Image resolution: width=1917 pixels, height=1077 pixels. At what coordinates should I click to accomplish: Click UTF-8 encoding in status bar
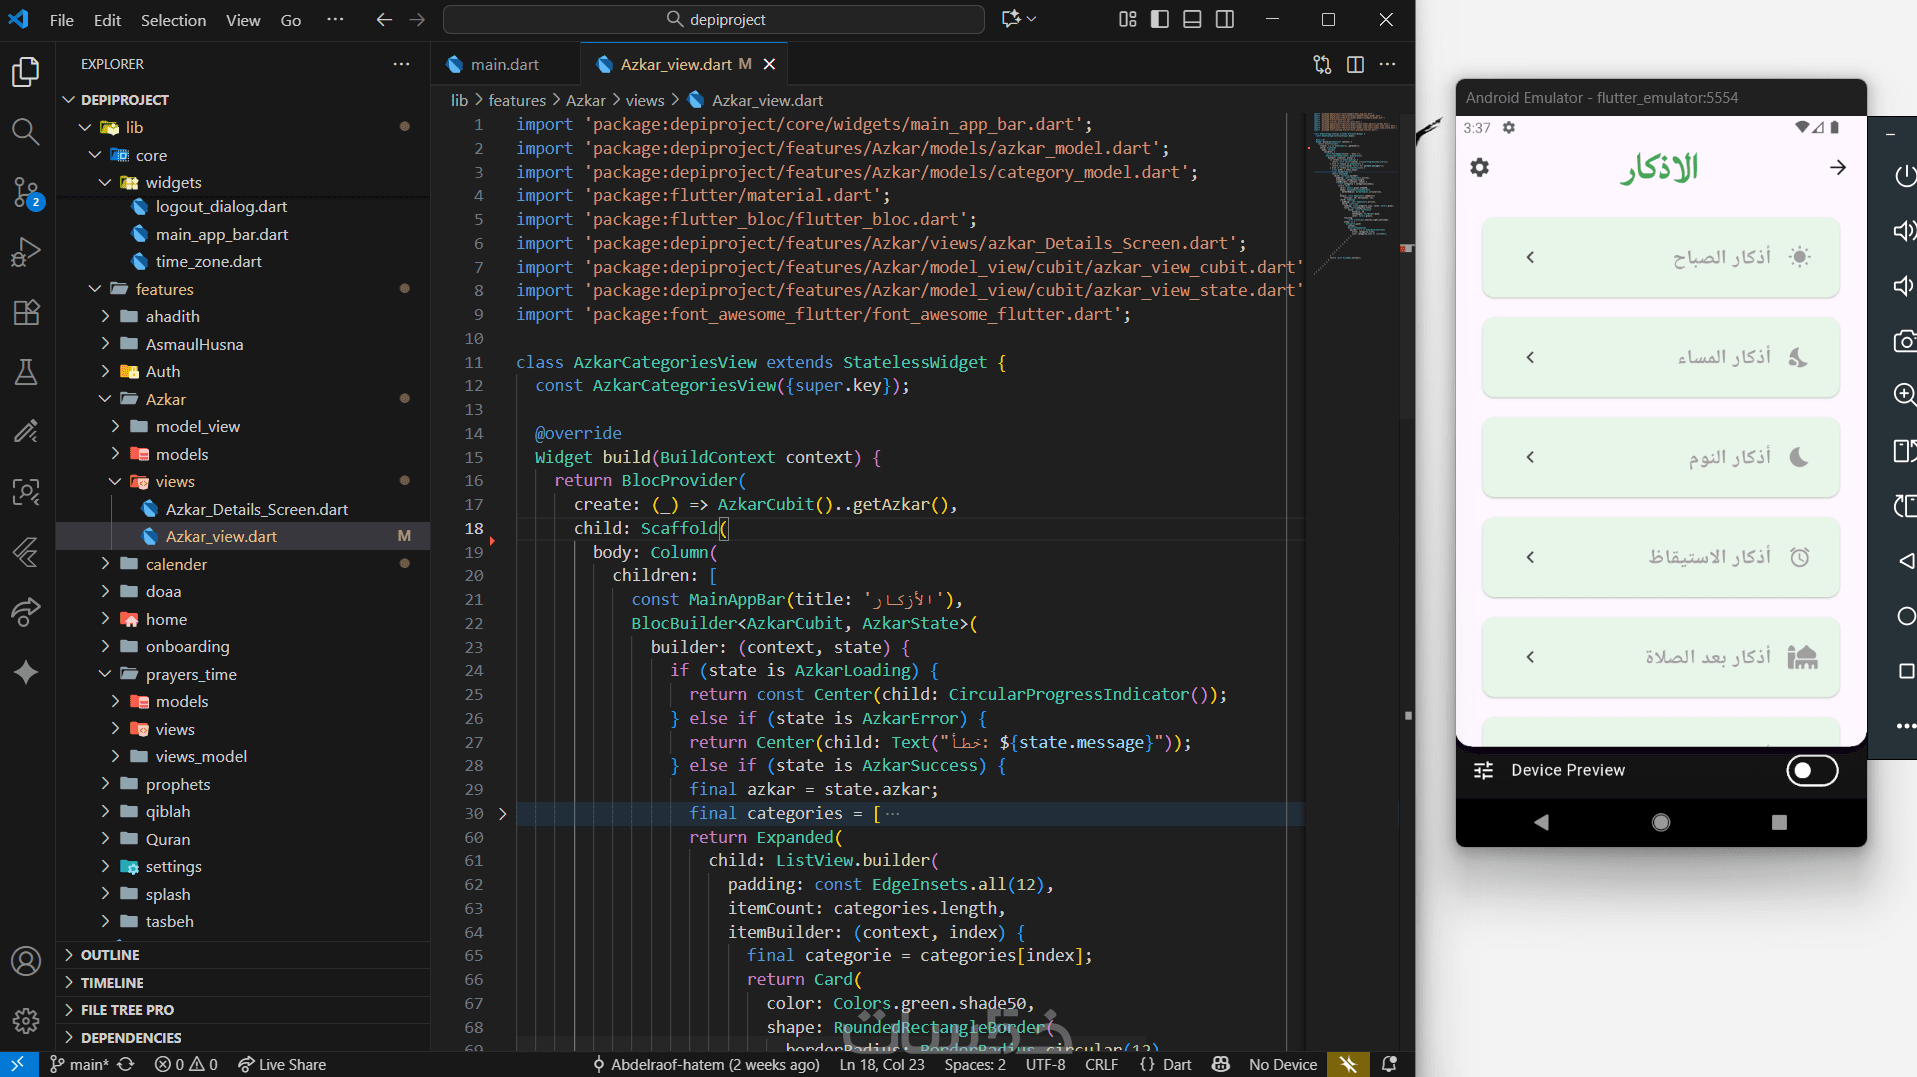click(x=1045, y=1064)
